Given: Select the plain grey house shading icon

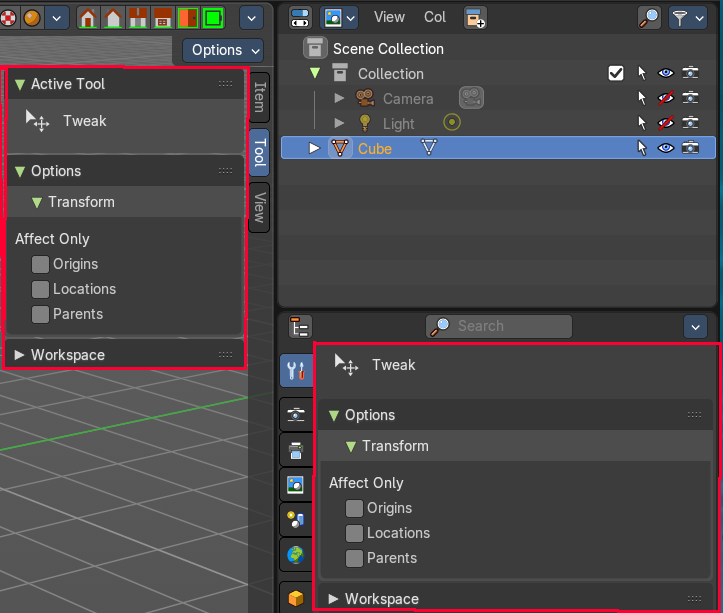Looking at the screenshot, I should point(113,18).
